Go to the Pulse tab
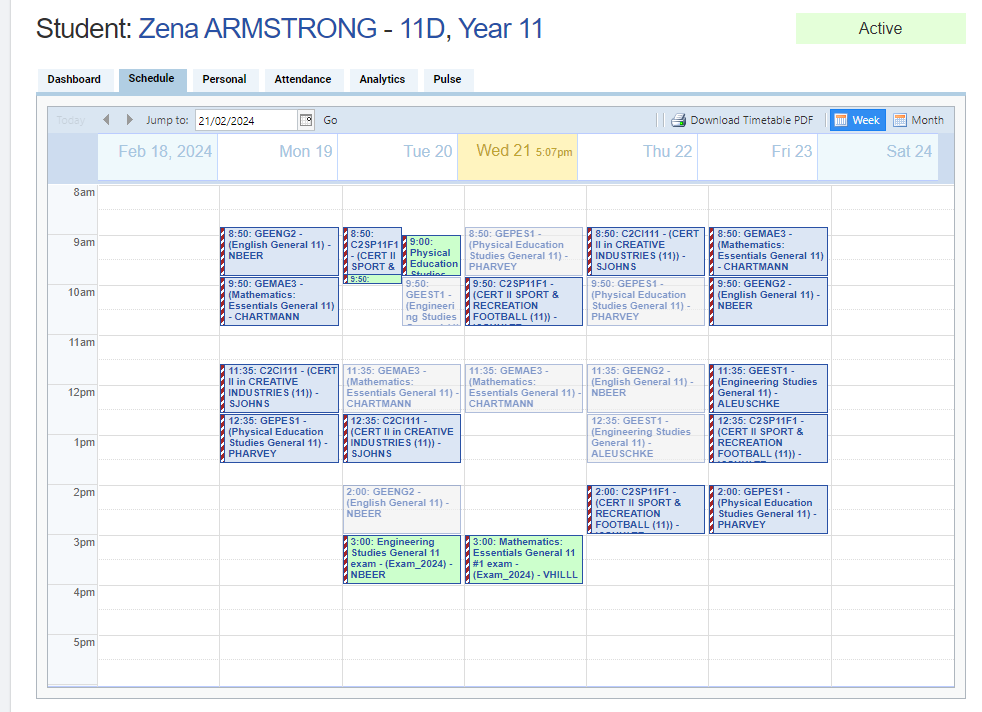The height and width of the screenshot is (712, 982). [447, 80]
